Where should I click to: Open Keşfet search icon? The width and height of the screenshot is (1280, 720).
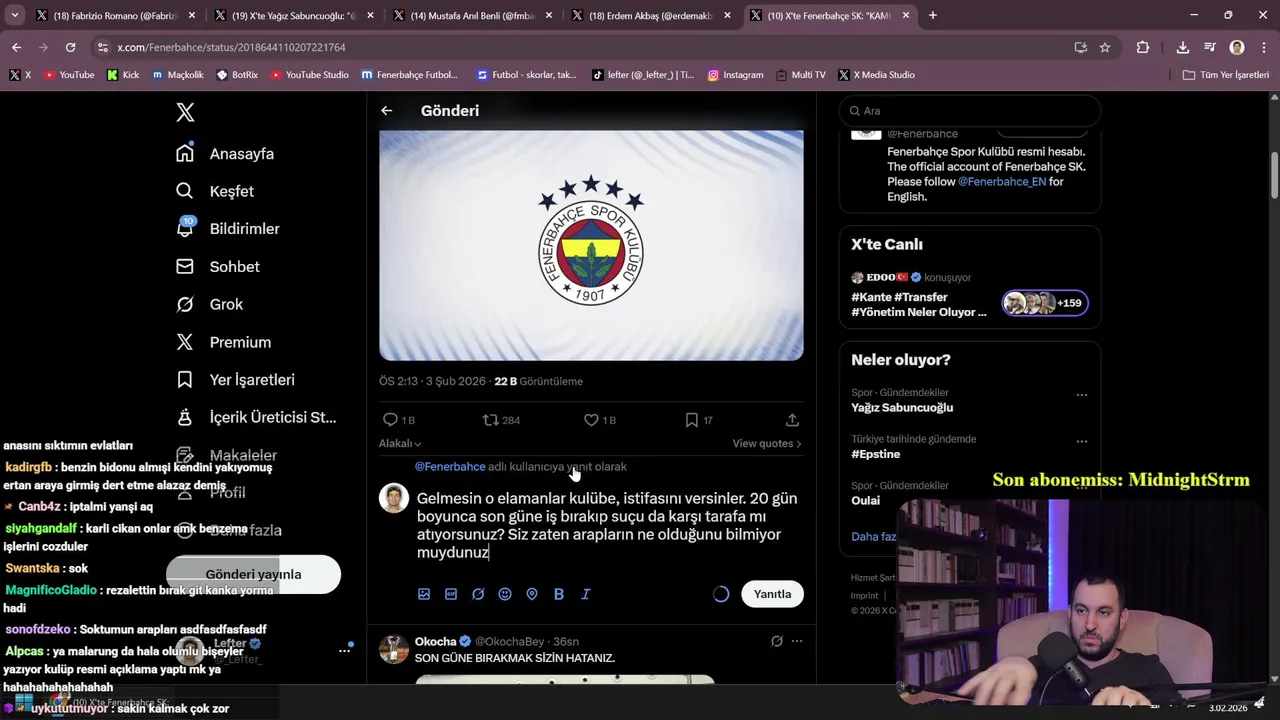[185, 191]
